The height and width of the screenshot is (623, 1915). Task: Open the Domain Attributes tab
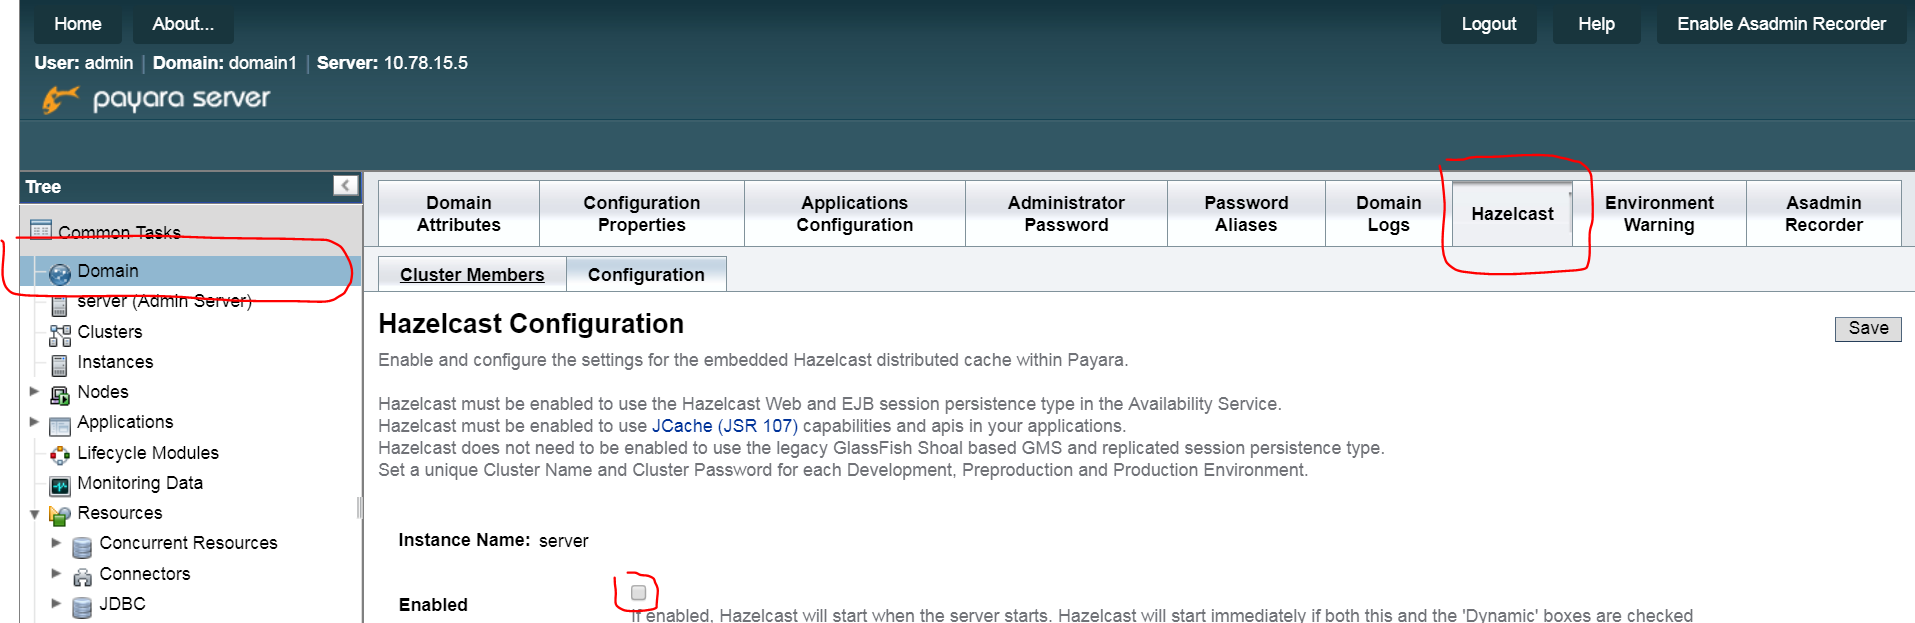point(459,213)
